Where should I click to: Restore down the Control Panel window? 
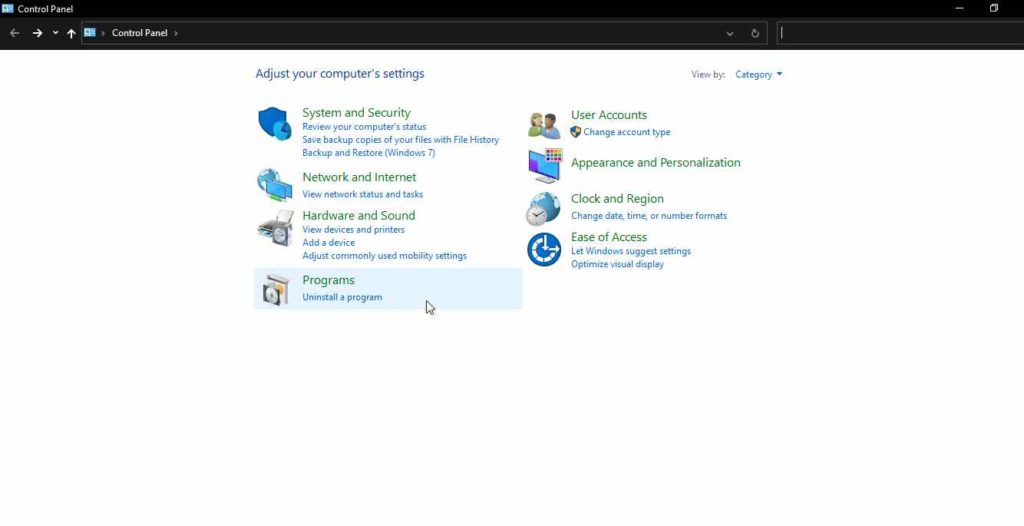click(x=993, y=8)
